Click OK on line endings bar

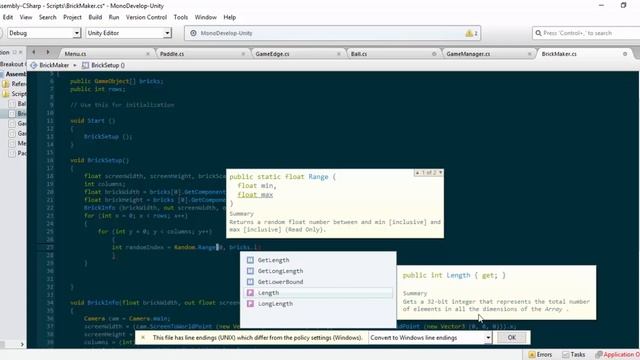coord(511,338)
